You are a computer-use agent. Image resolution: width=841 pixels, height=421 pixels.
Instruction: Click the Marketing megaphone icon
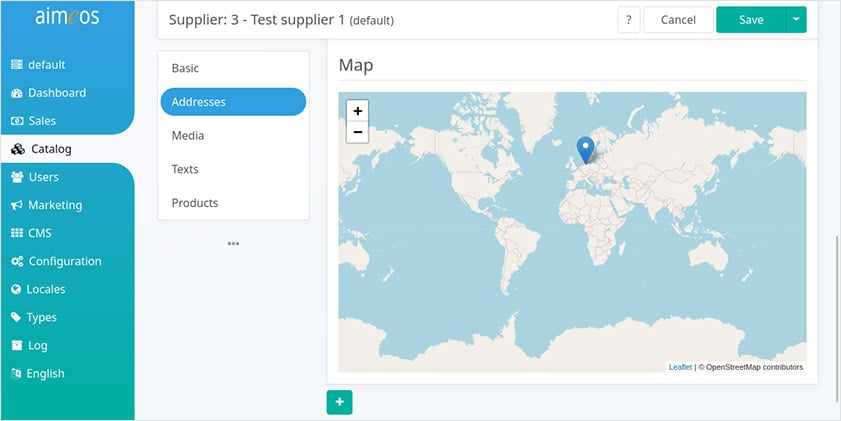click(17, 205)
